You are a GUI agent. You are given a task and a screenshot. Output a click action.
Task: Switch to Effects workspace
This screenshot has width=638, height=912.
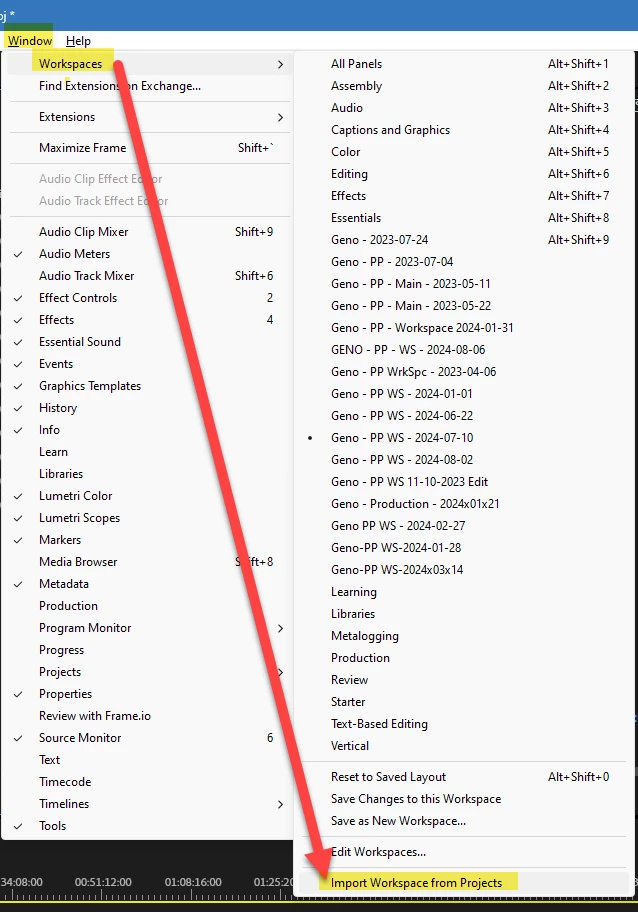pos(464,196)
